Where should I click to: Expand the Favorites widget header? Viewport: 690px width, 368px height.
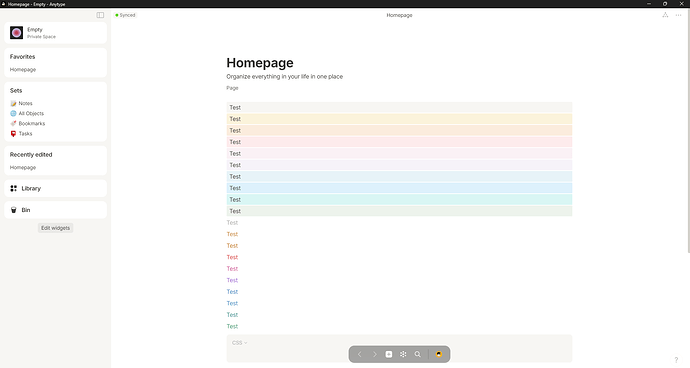coord(22,57)
